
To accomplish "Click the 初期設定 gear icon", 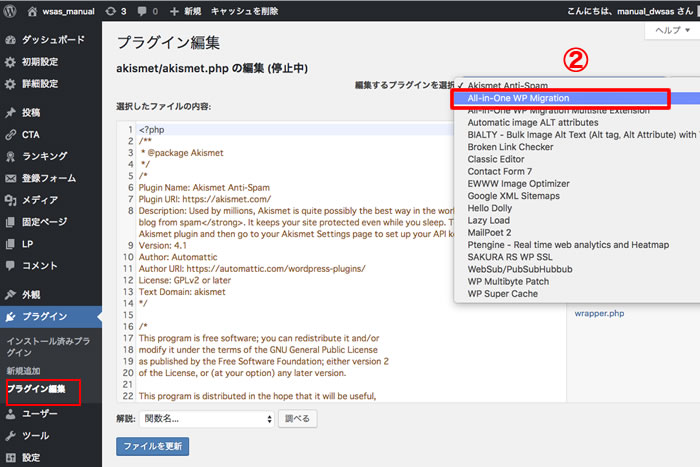I will point(10,62).
